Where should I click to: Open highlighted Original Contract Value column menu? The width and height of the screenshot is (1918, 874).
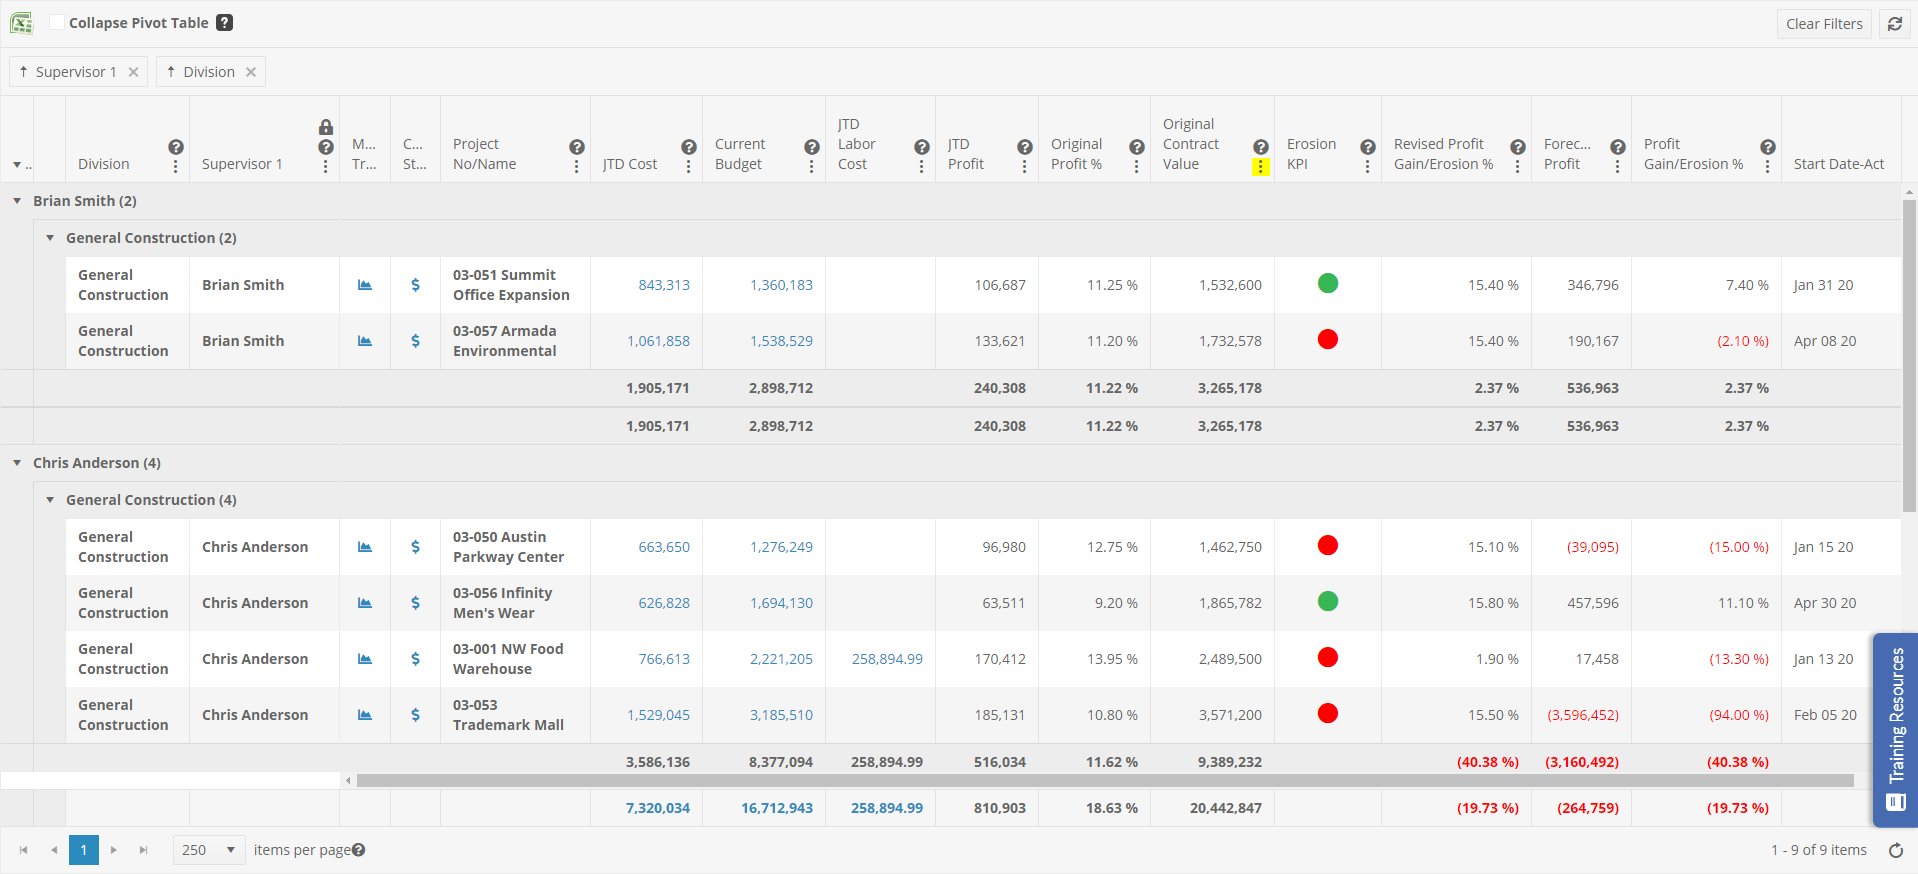coord(1261,167)
